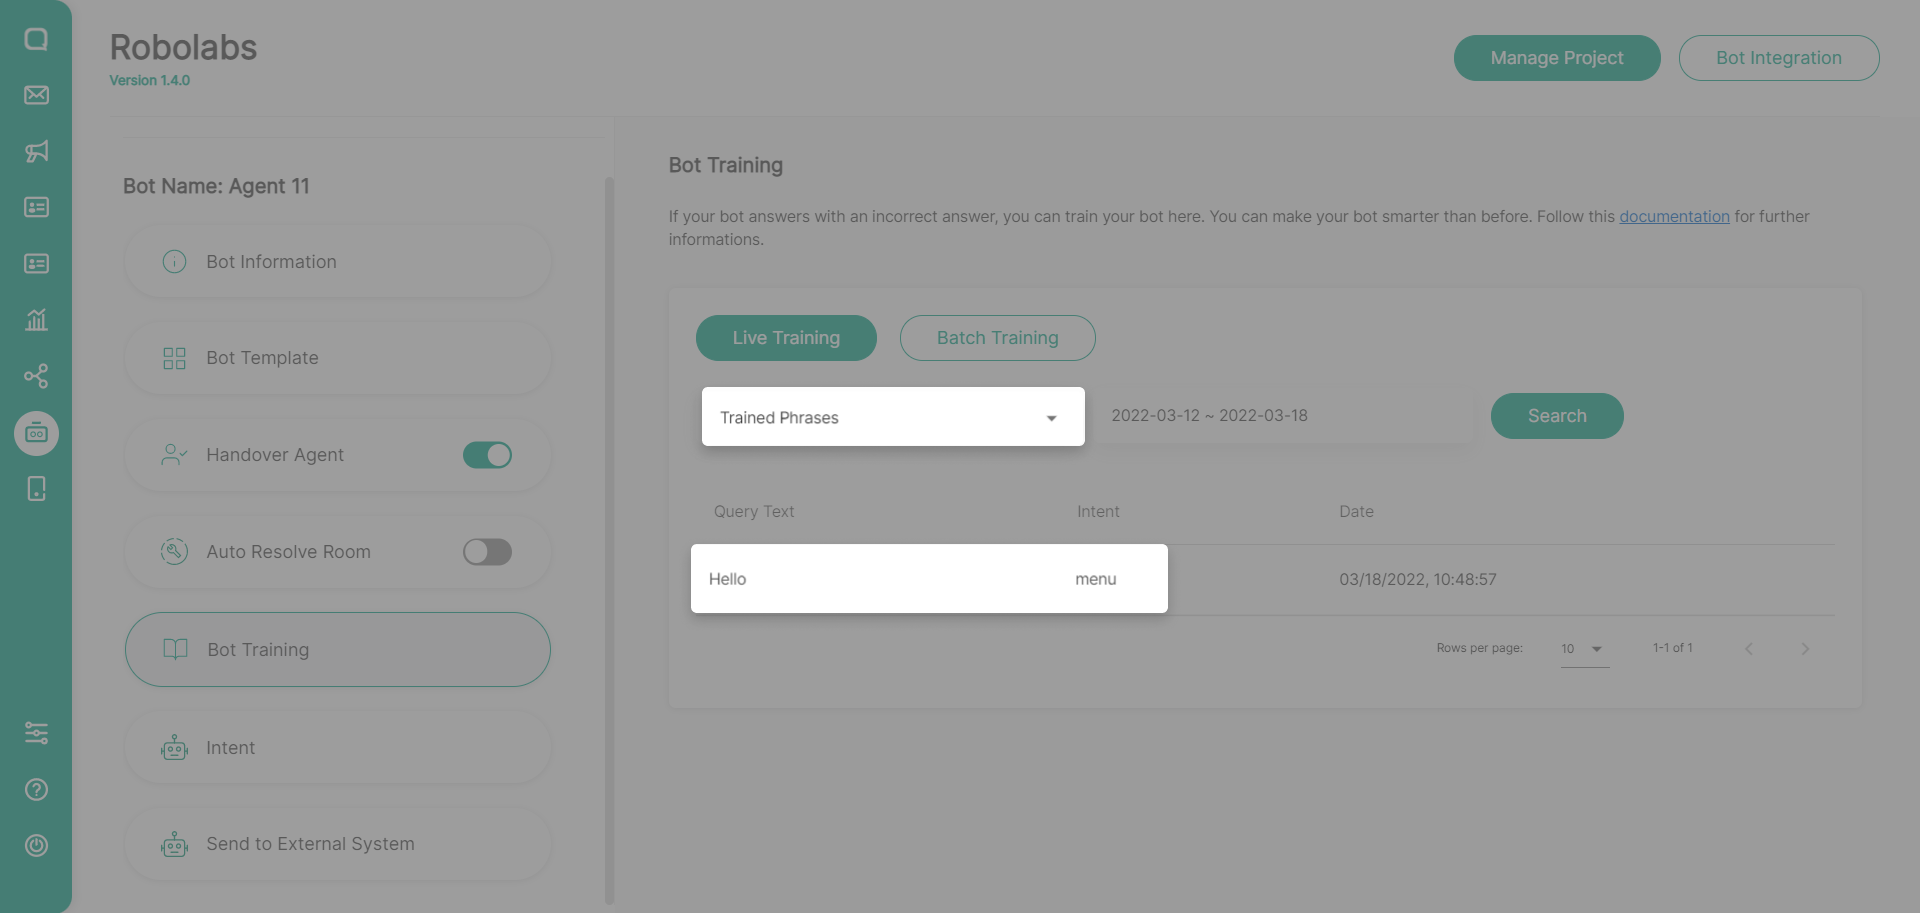
Task: Click the share nodes integration sidebar icon
Action: (x=36, y=376)
